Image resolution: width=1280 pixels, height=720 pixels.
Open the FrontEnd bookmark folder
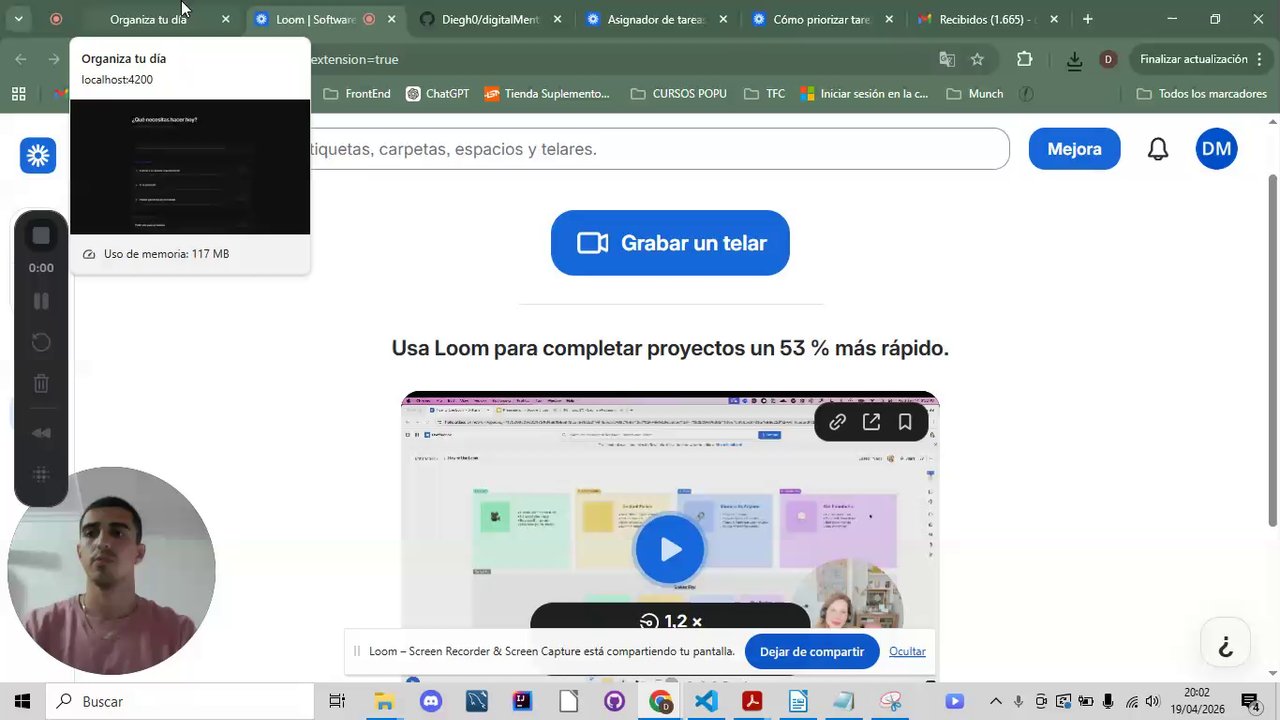pos(357,94)
